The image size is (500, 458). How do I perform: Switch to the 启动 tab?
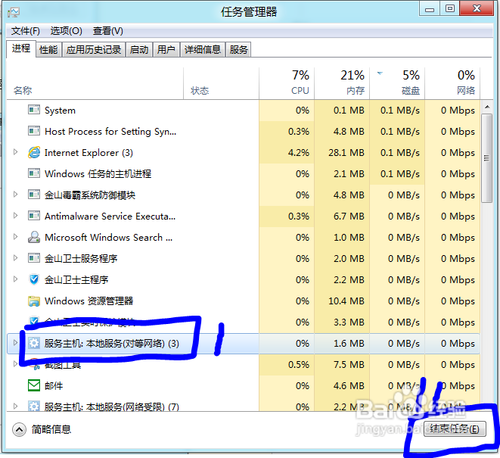pos(139,50)
